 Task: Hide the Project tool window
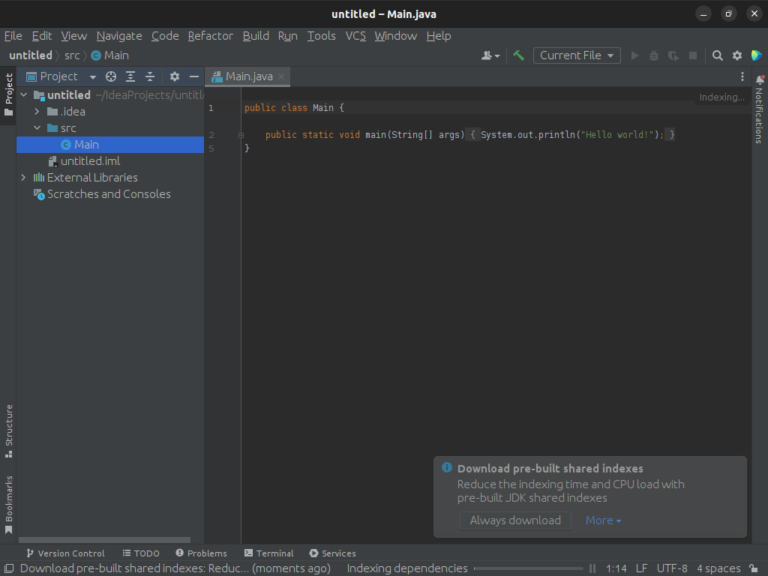pos(194,76)
